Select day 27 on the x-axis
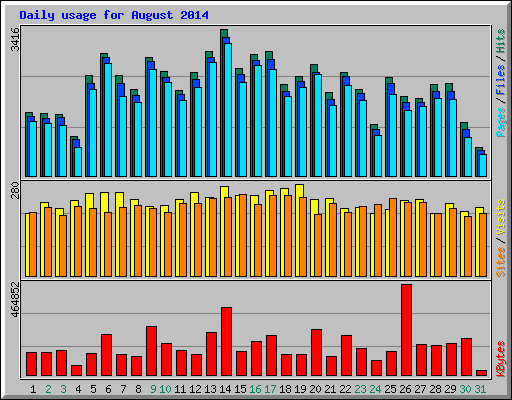This screenshot has height=400, width=512. coord(420,389)
